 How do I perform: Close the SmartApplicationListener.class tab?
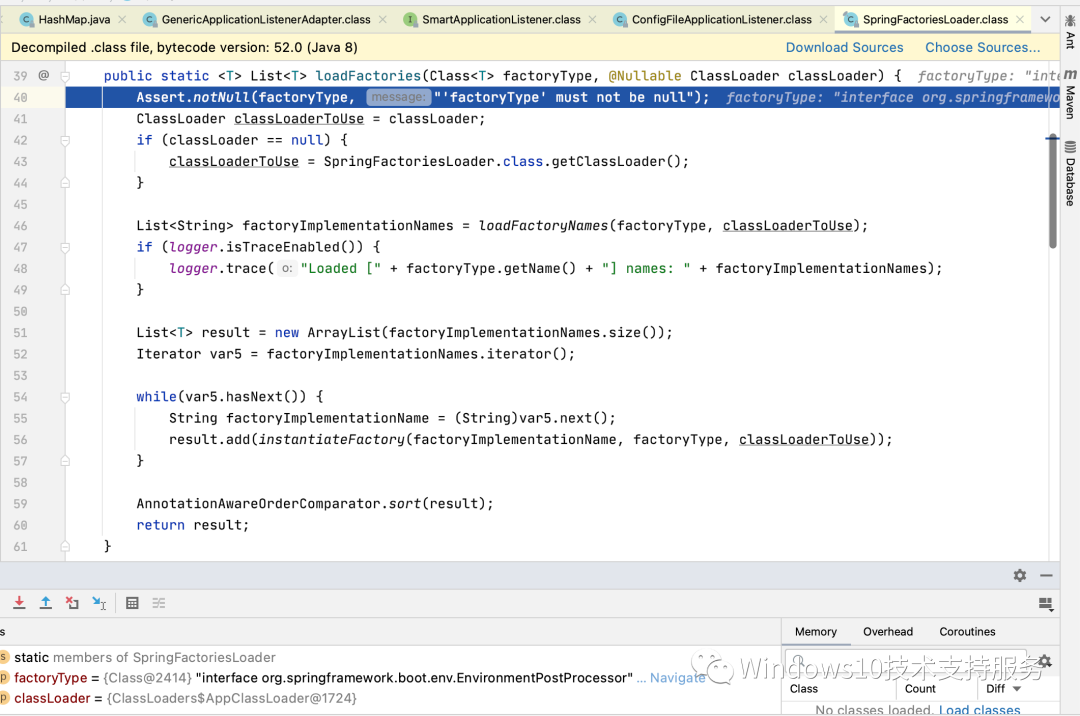(592, 19)
